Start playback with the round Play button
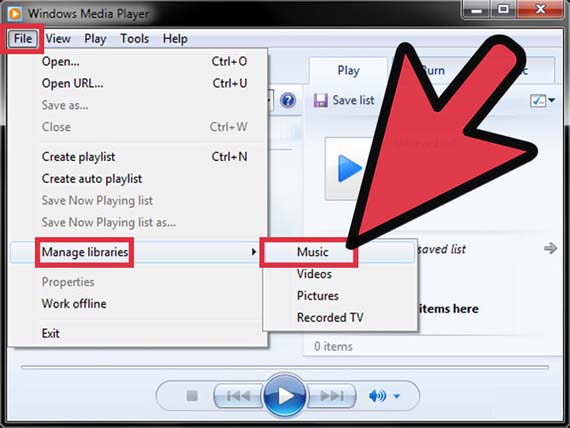This screenshot has height=428, width=570. click(285, 396)
